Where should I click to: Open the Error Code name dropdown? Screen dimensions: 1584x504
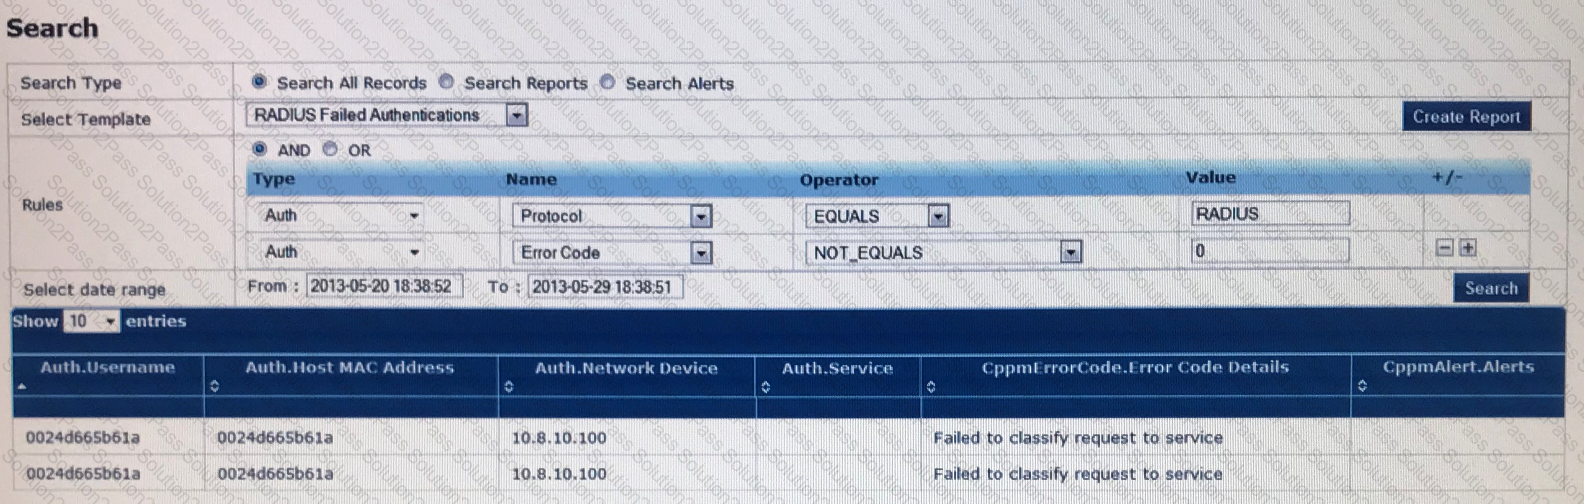tap(700, 252)
